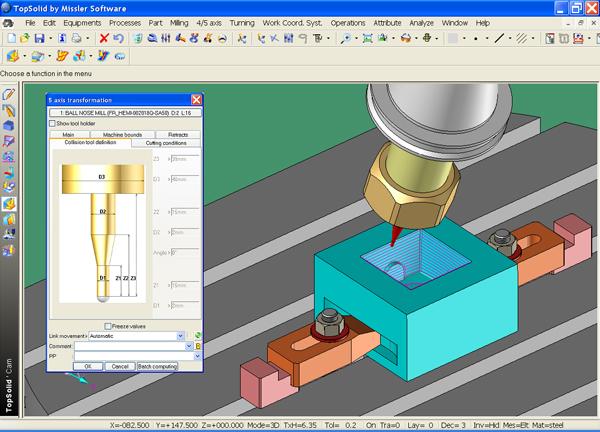Create a new document with the blank page icon
The width and height of the screenshot is (600, 432).
tap(12, 38)
